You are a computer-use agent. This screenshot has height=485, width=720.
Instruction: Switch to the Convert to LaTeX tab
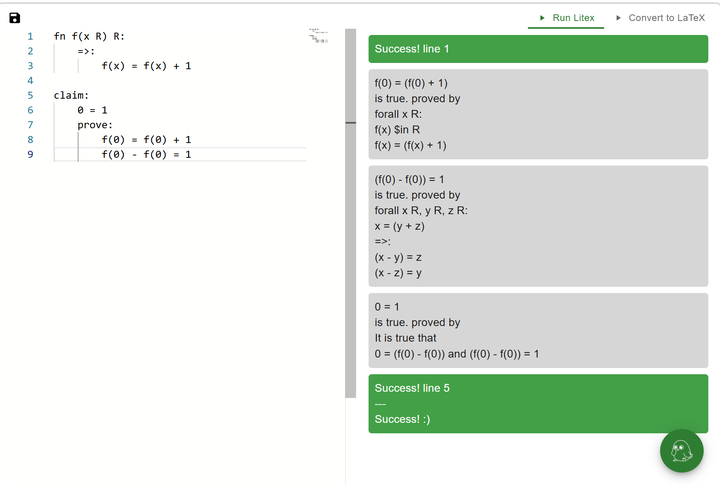pos(661,18)
